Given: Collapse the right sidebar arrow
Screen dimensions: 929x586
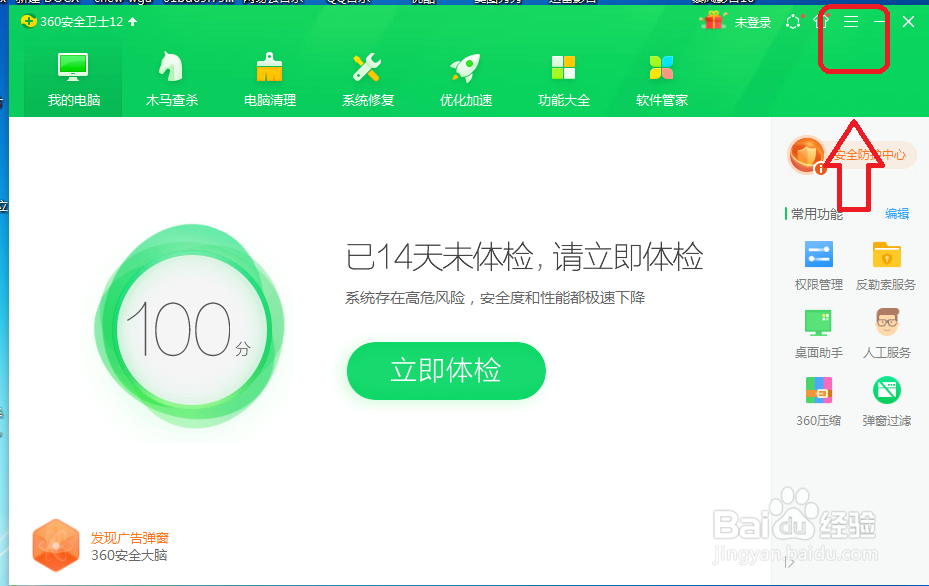Looking at the screenshot, I should [789, 562].
